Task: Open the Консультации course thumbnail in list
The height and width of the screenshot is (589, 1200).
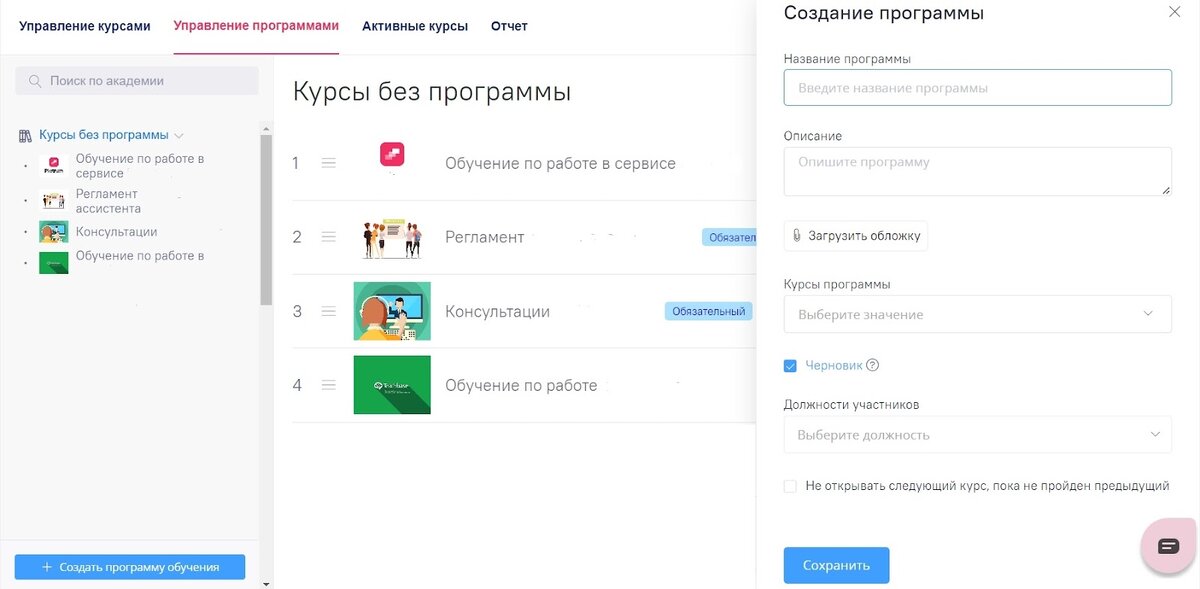Action: 392,311
